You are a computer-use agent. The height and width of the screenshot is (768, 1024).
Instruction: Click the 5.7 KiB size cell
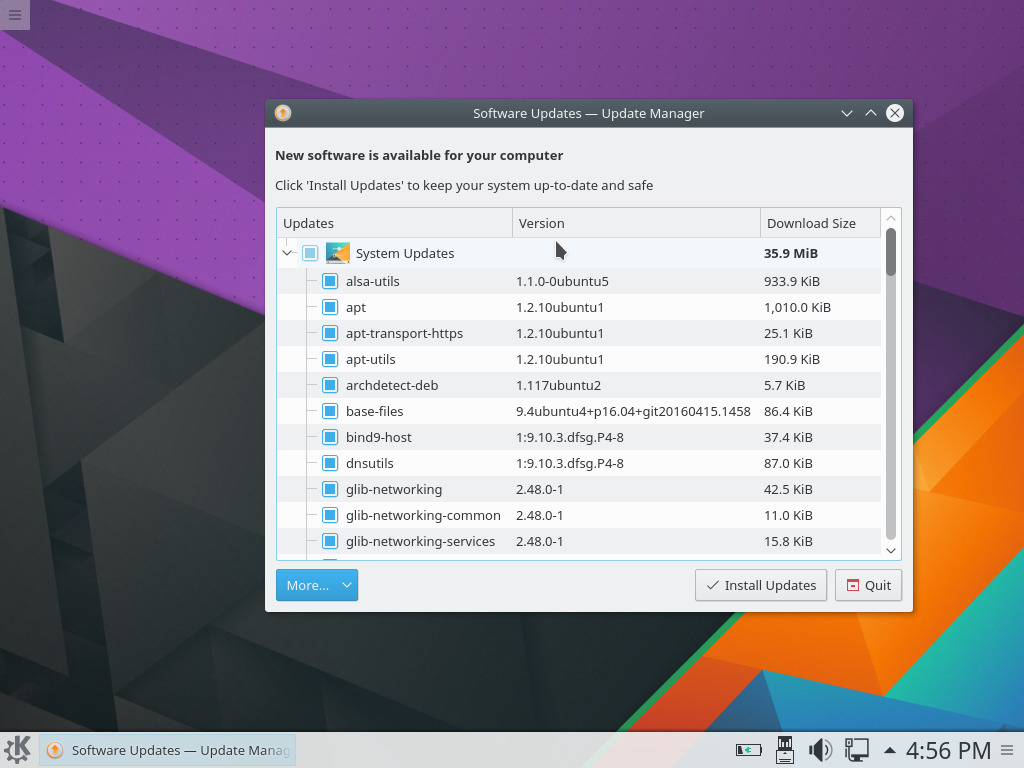(x=784, y=385)
